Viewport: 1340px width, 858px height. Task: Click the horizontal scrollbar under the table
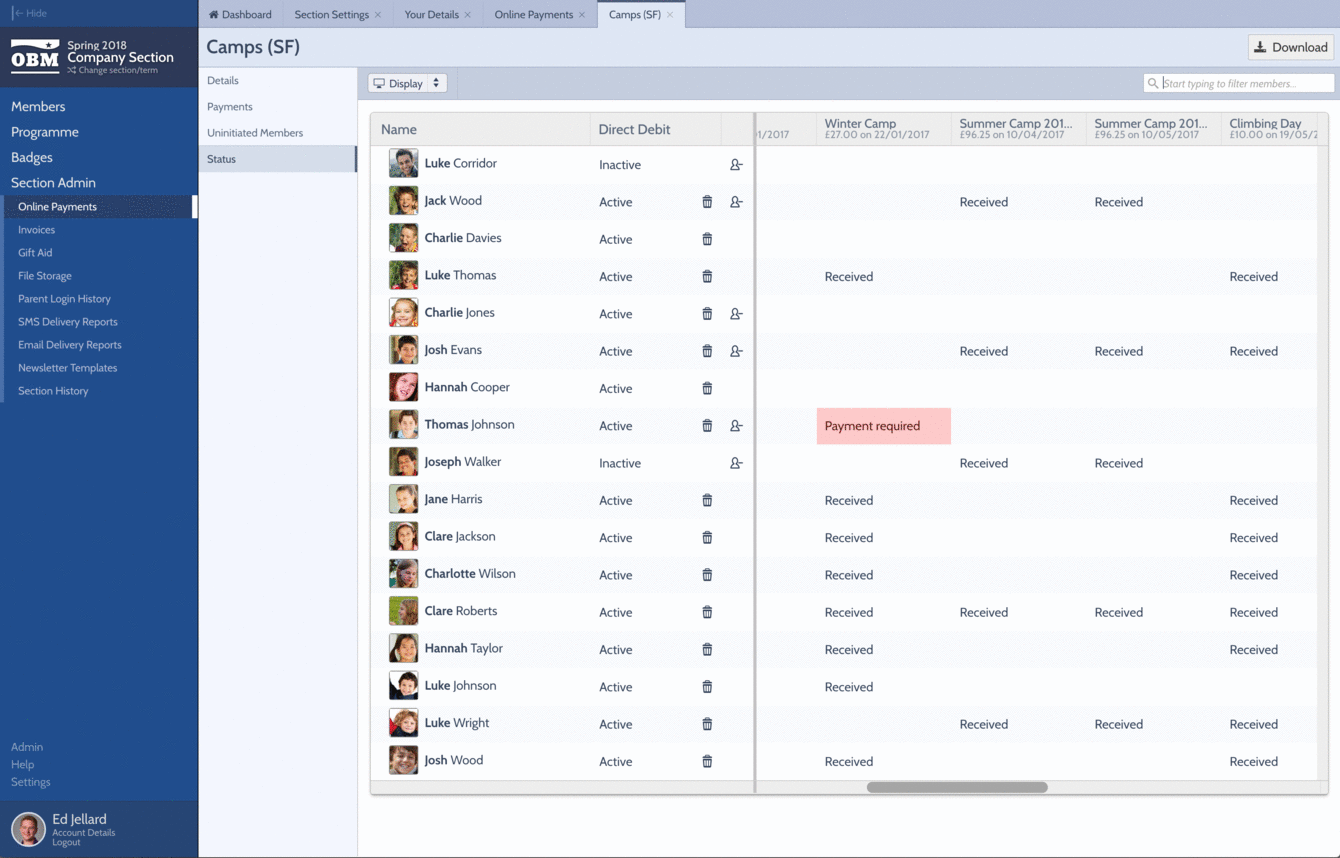click(x=956, y=787)
